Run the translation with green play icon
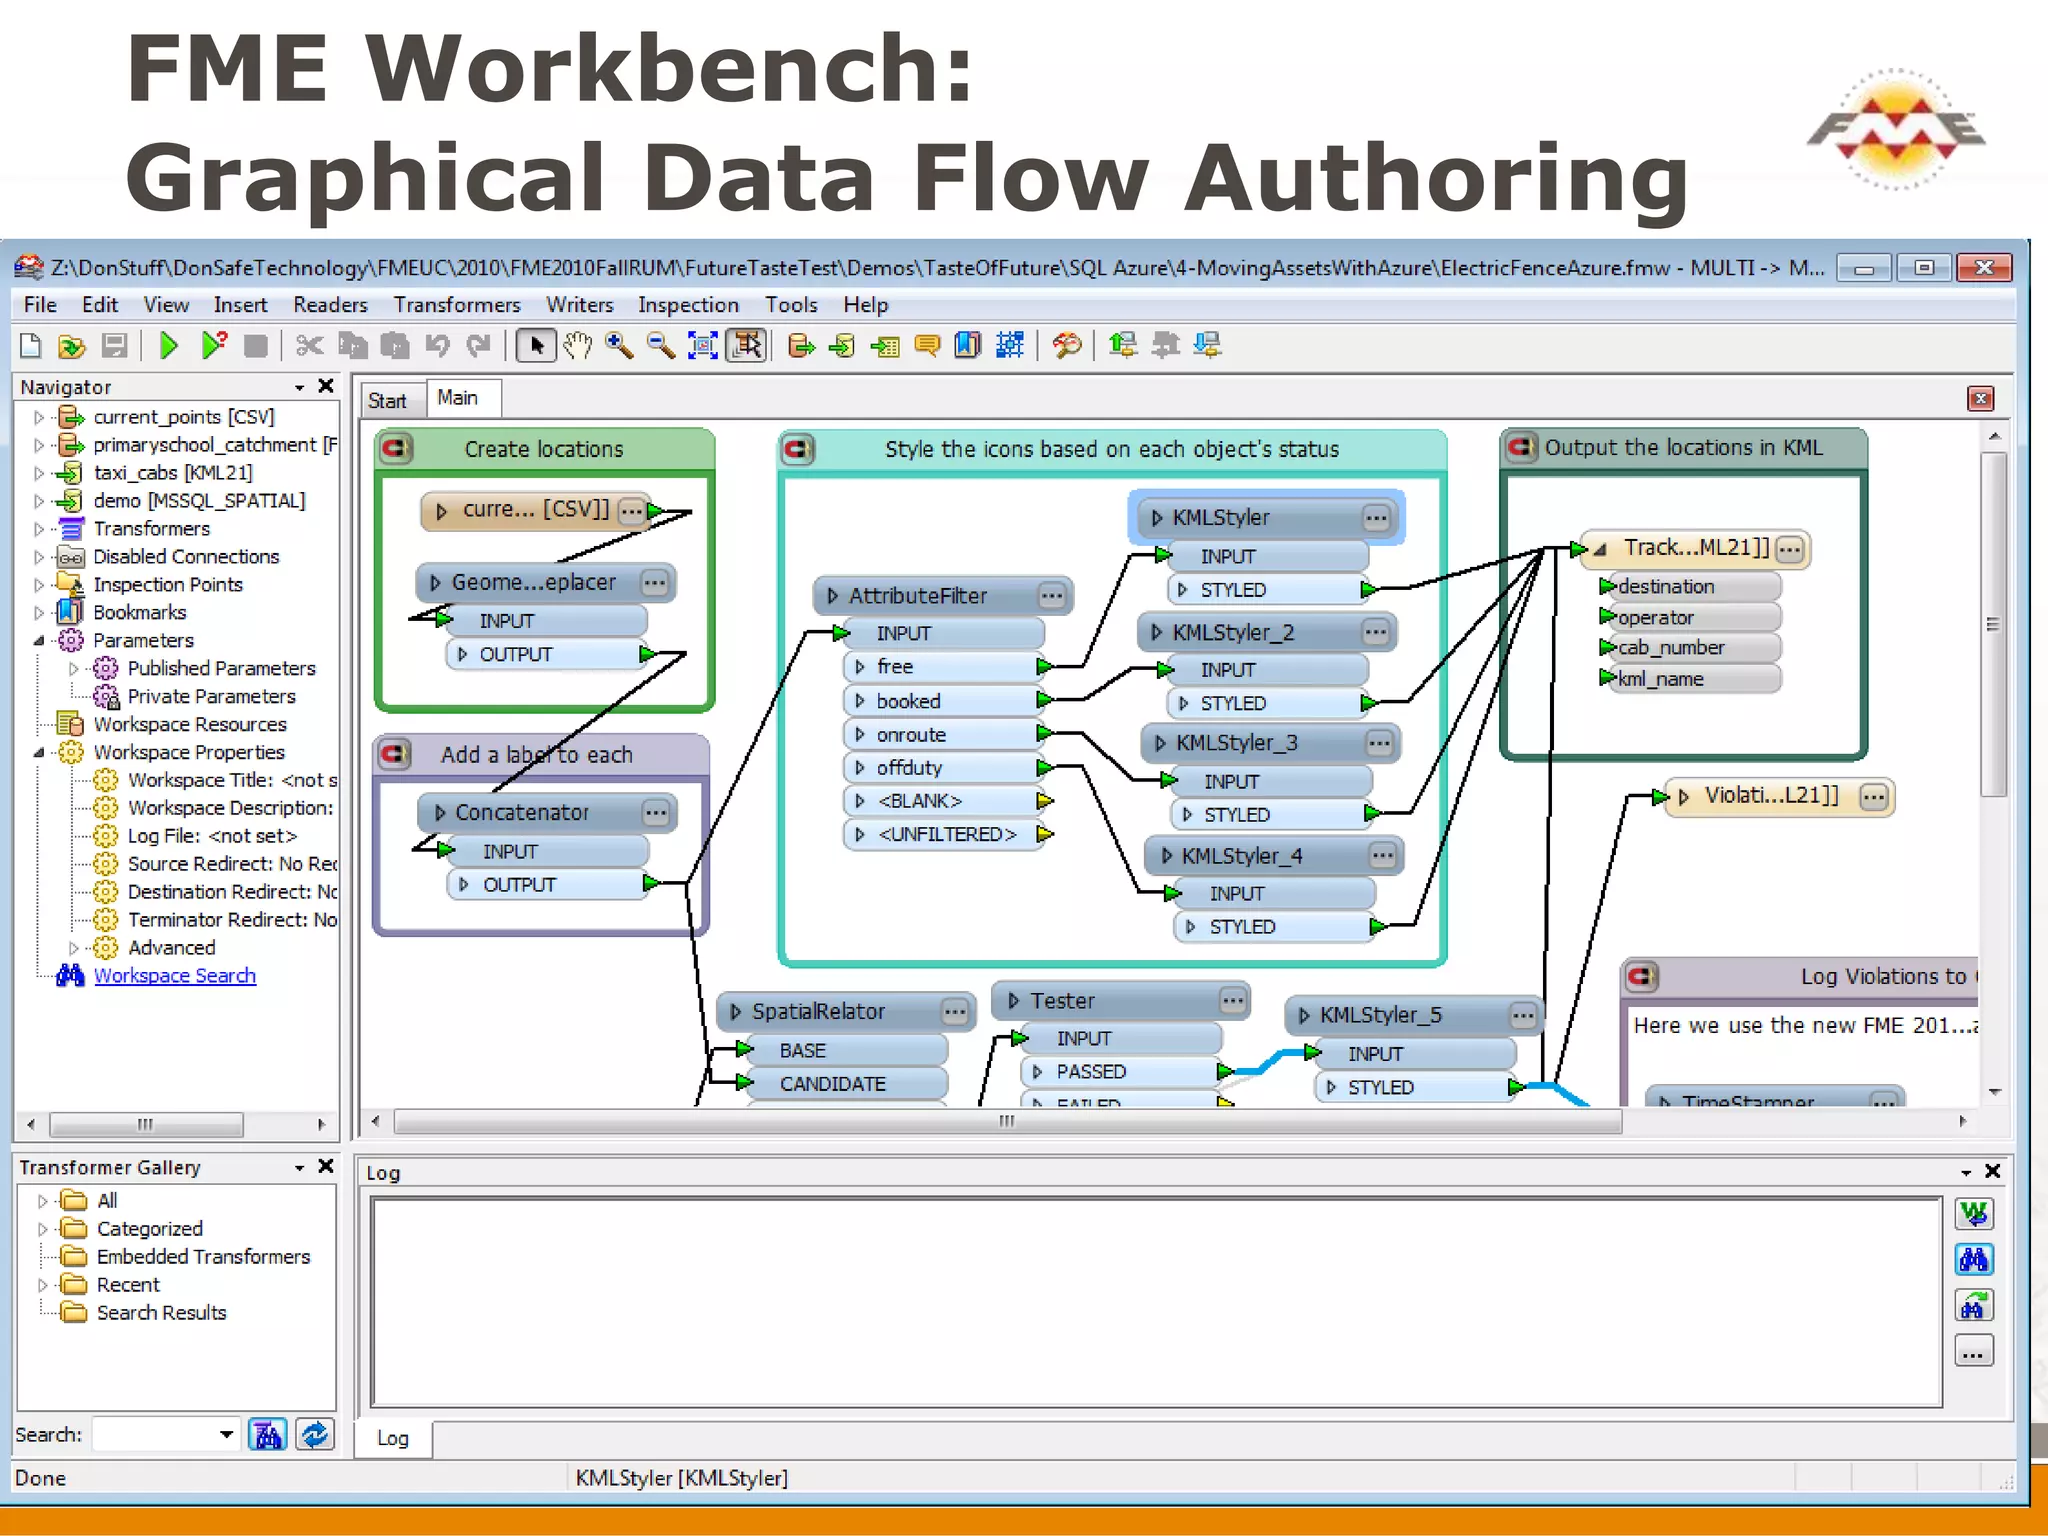 click(168, 346)
